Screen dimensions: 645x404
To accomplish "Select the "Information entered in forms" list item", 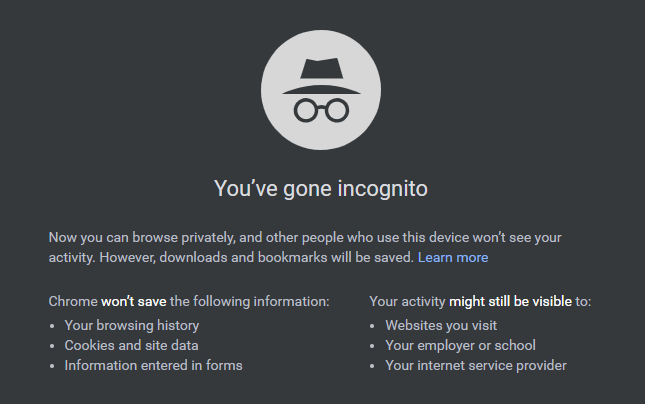I will coord(153,365).
